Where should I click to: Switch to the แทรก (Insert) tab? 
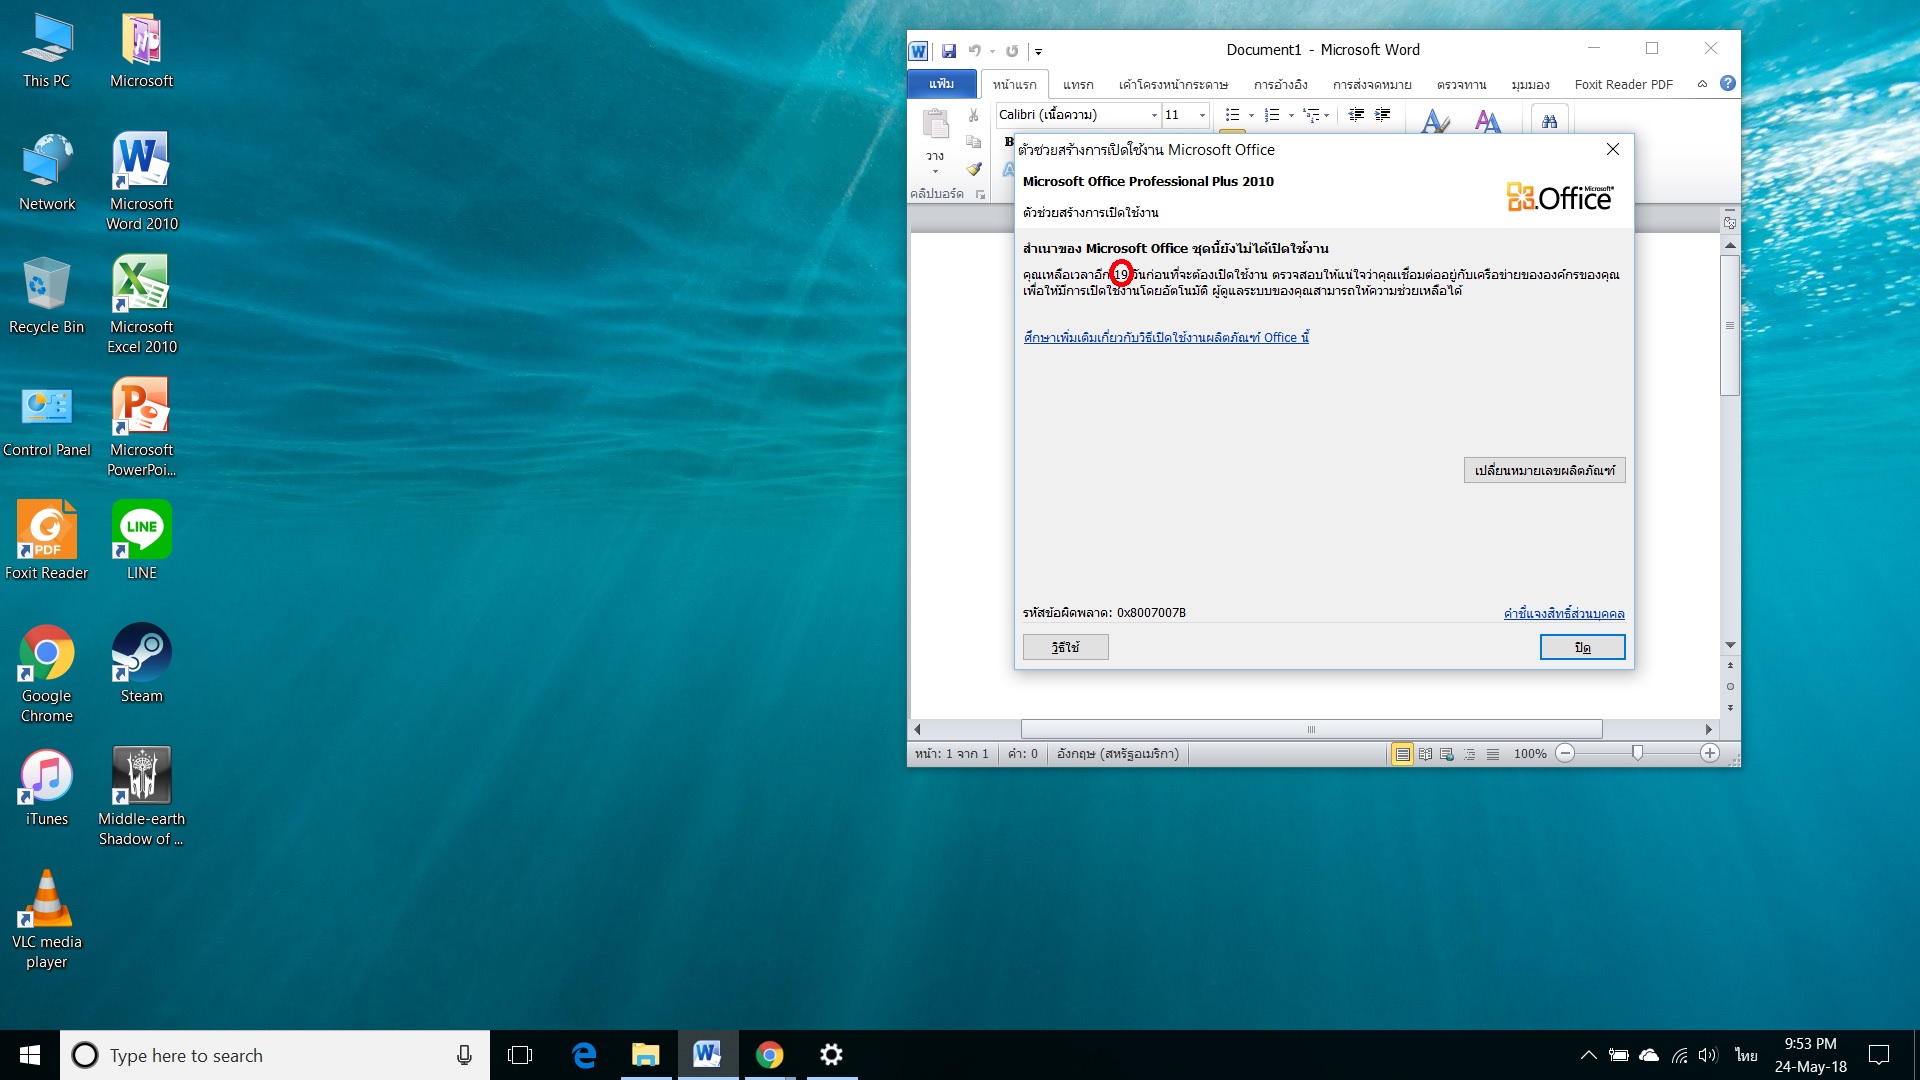point(1078,85)
